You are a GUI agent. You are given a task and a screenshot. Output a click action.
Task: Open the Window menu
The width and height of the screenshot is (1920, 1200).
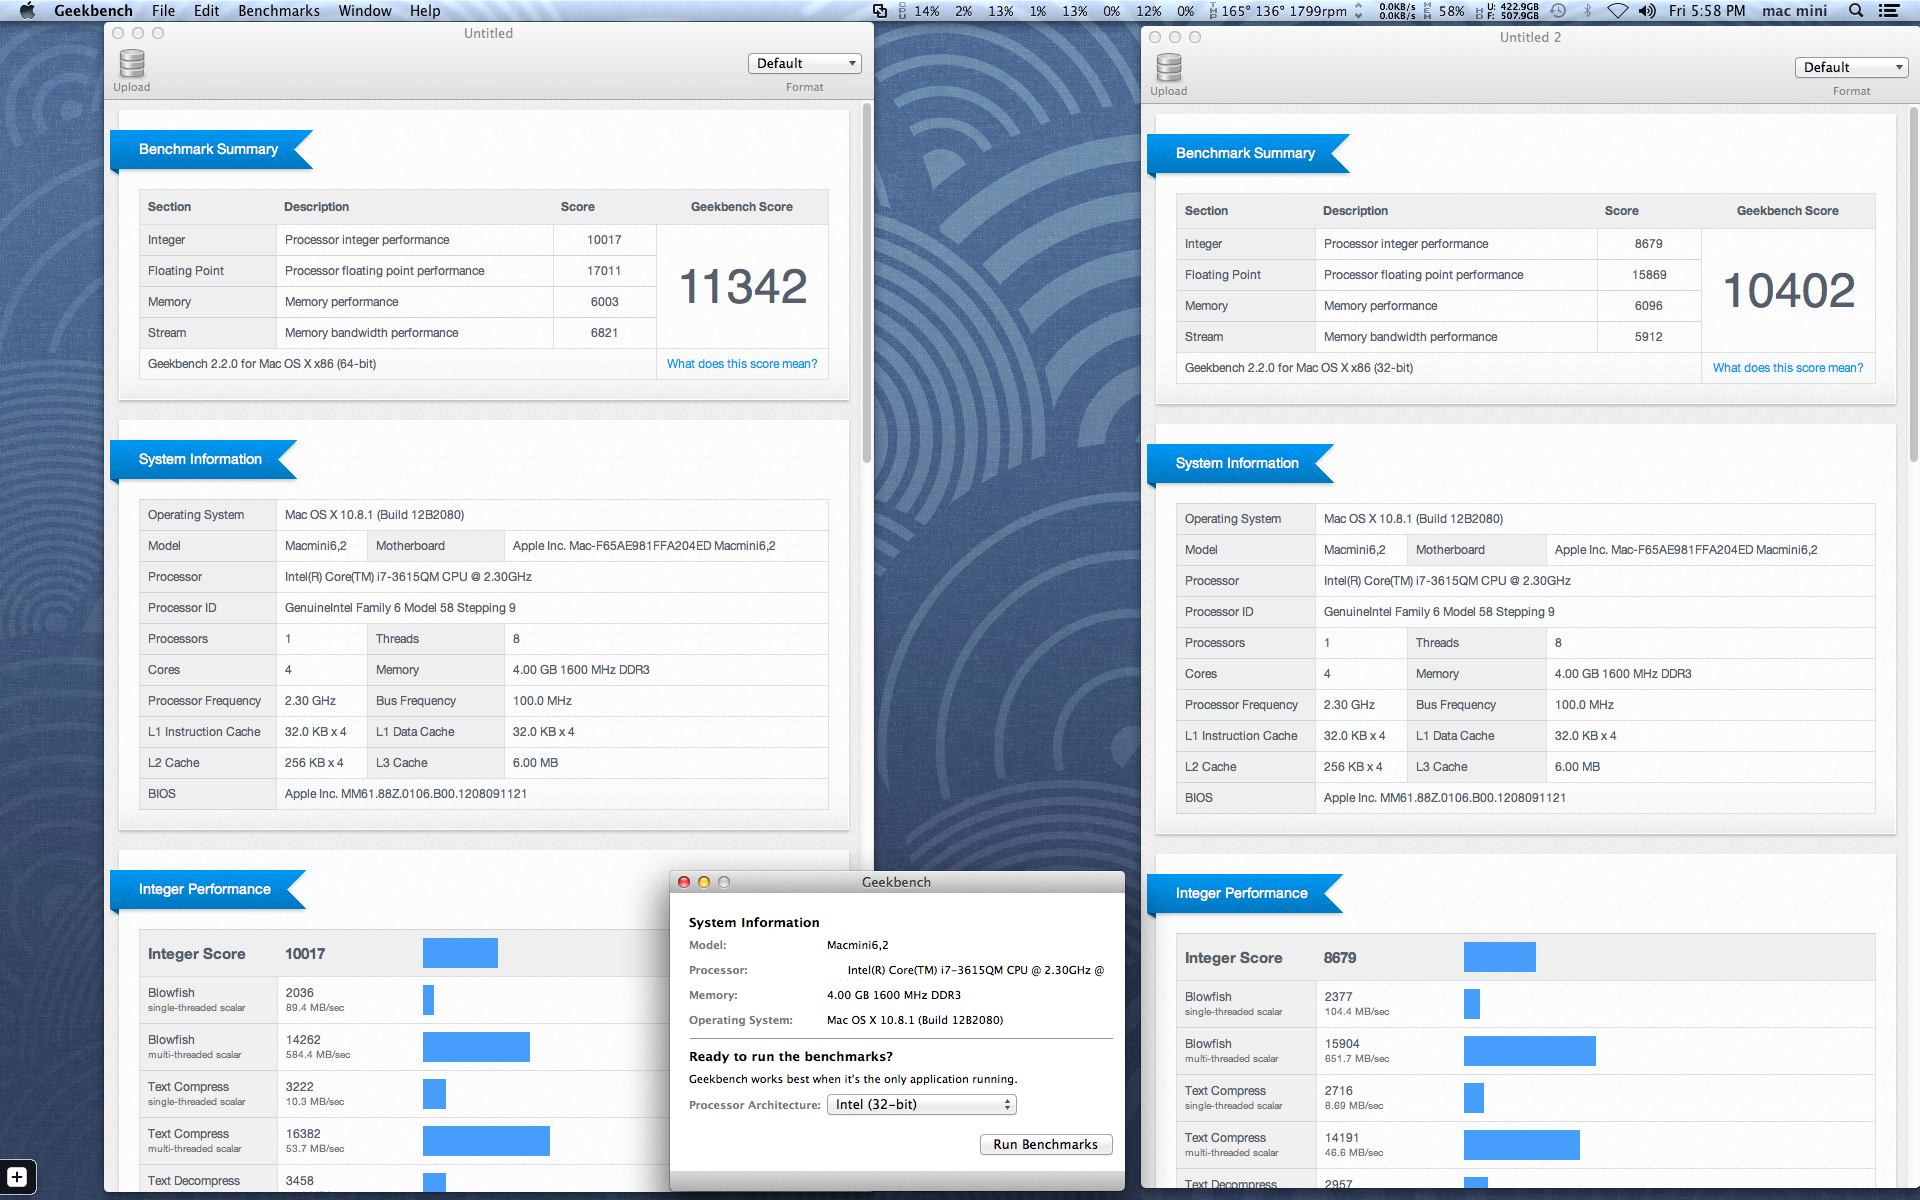coord(364,11)
